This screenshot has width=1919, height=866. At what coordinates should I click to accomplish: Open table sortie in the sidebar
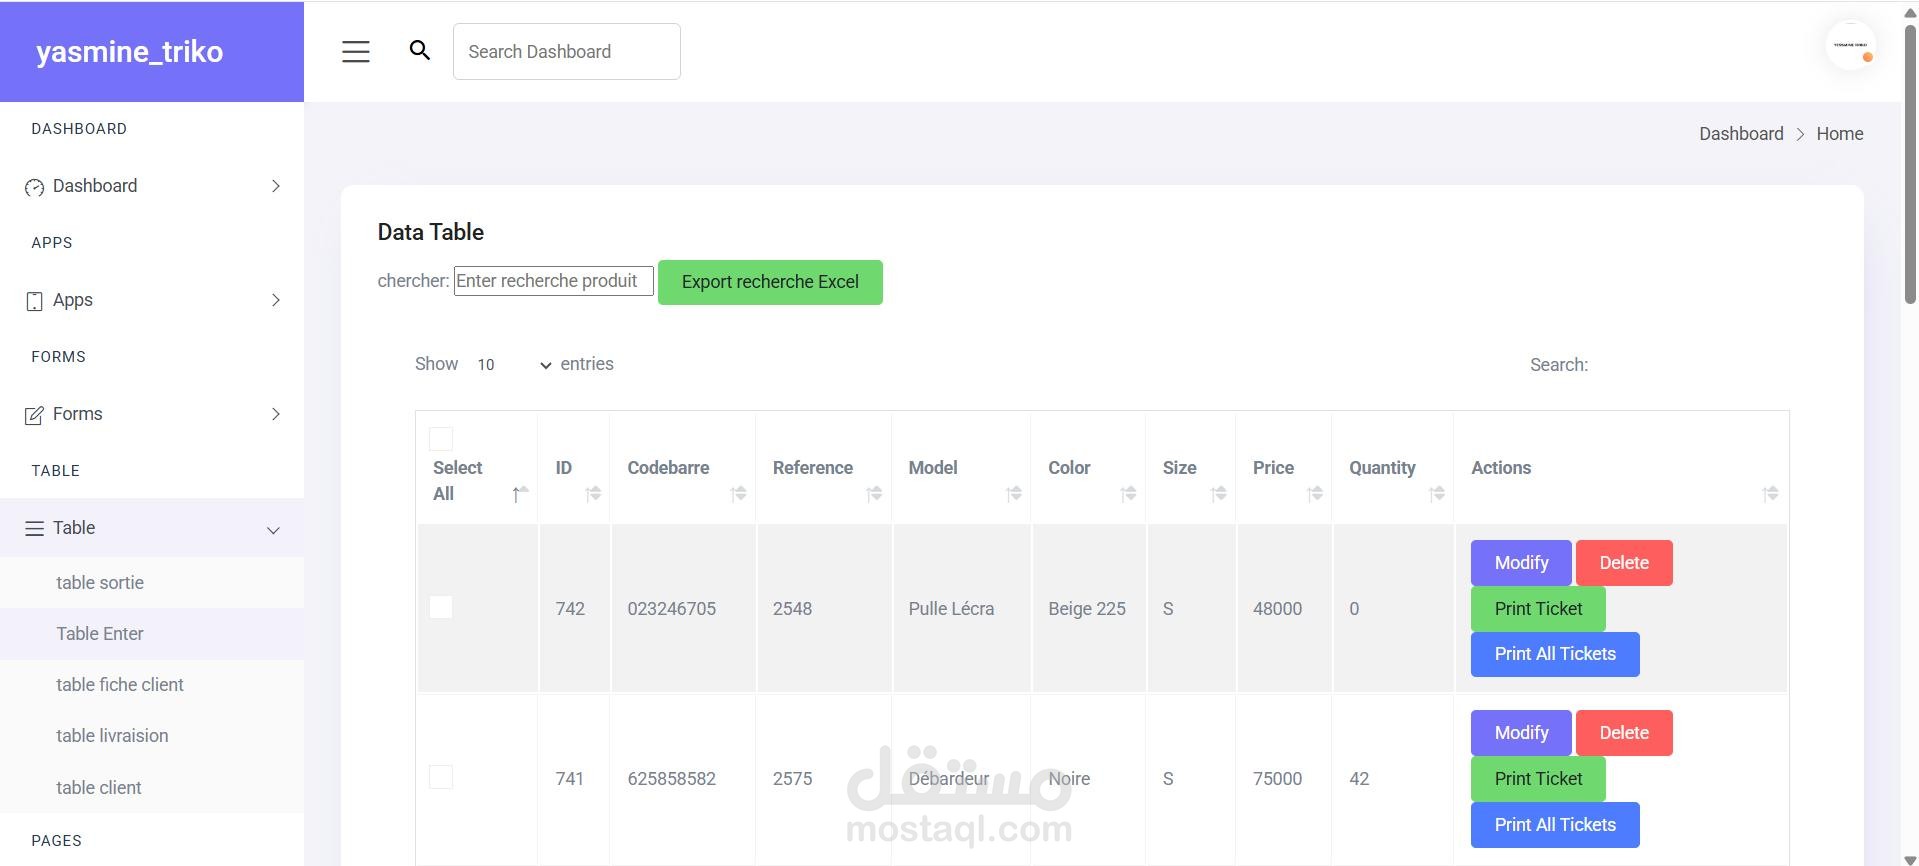click(x=100, y=583)
